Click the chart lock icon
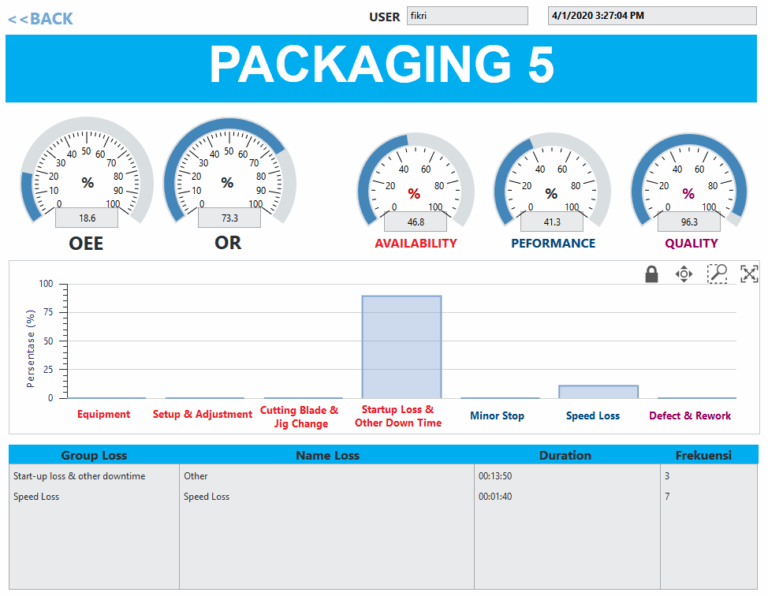Image resolution: width=768 pixels, height=596 pixels. [651, 274]
